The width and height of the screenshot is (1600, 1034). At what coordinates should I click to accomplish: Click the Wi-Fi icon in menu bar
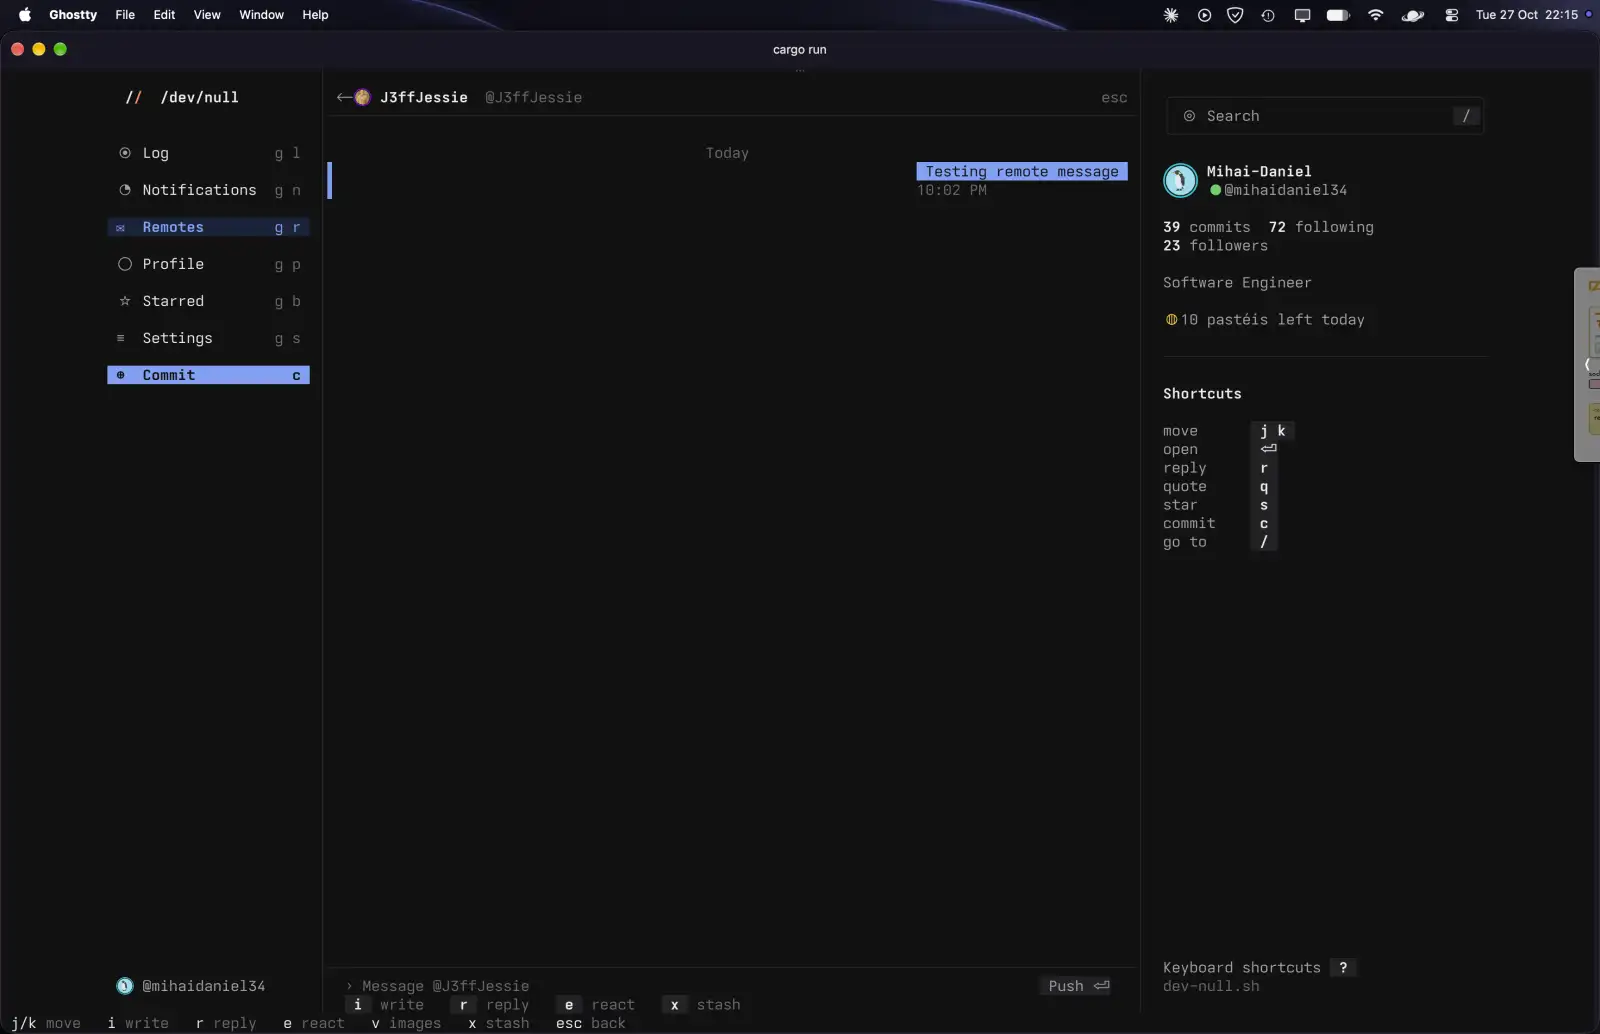[x=1376, y=15]
